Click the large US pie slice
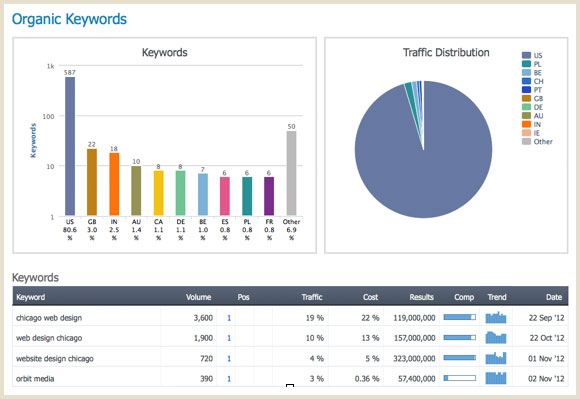580x399 pixels. (424, 159)
